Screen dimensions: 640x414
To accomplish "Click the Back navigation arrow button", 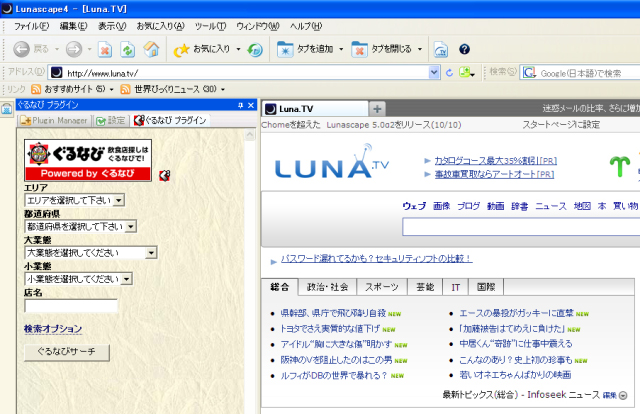I will point(21,49).
